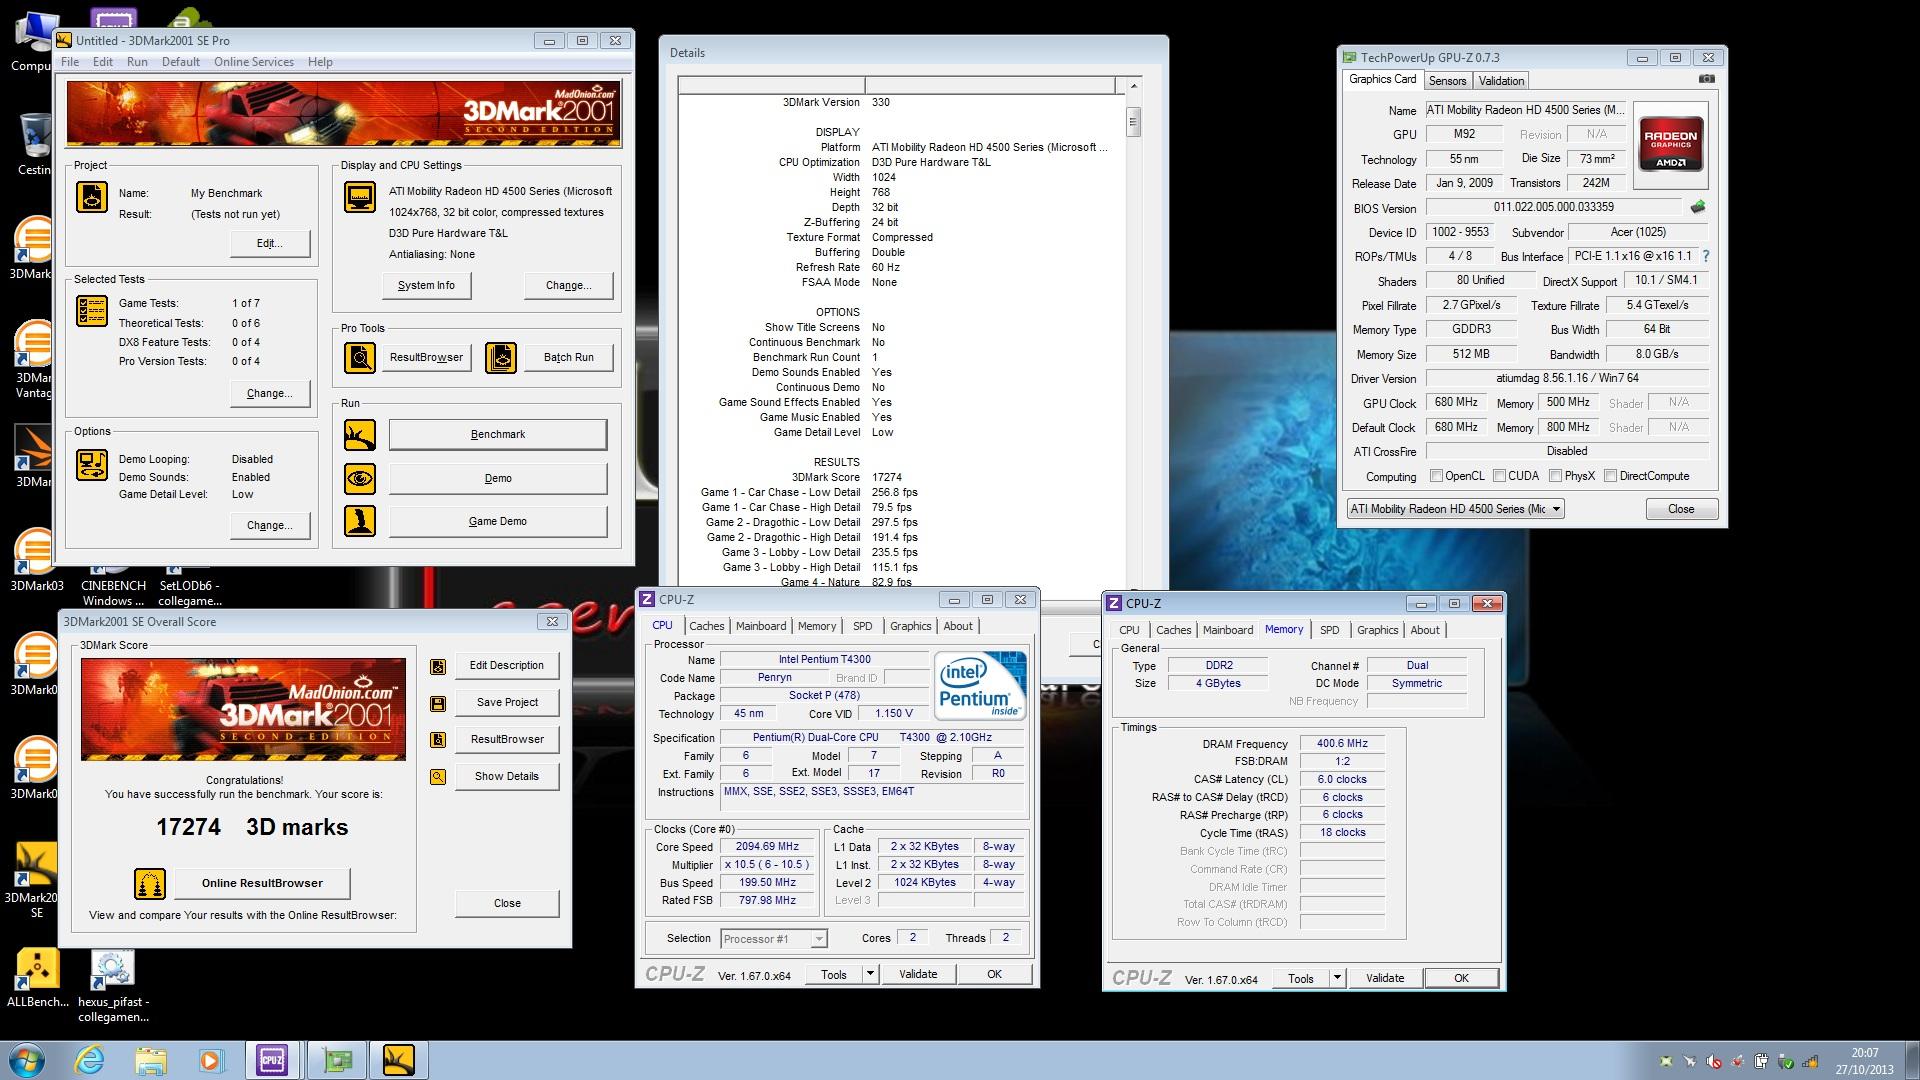Open the Tools dropdown arrow in CPU-Z CPU window

870,974
